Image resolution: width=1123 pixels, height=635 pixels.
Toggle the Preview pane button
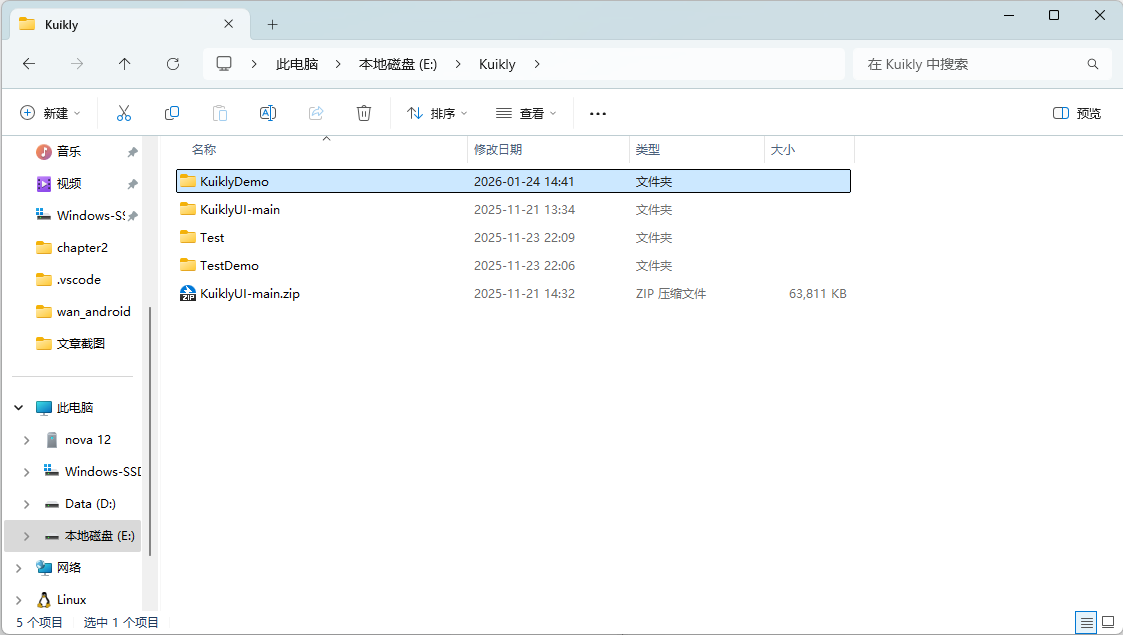(x=1077, y=113)
